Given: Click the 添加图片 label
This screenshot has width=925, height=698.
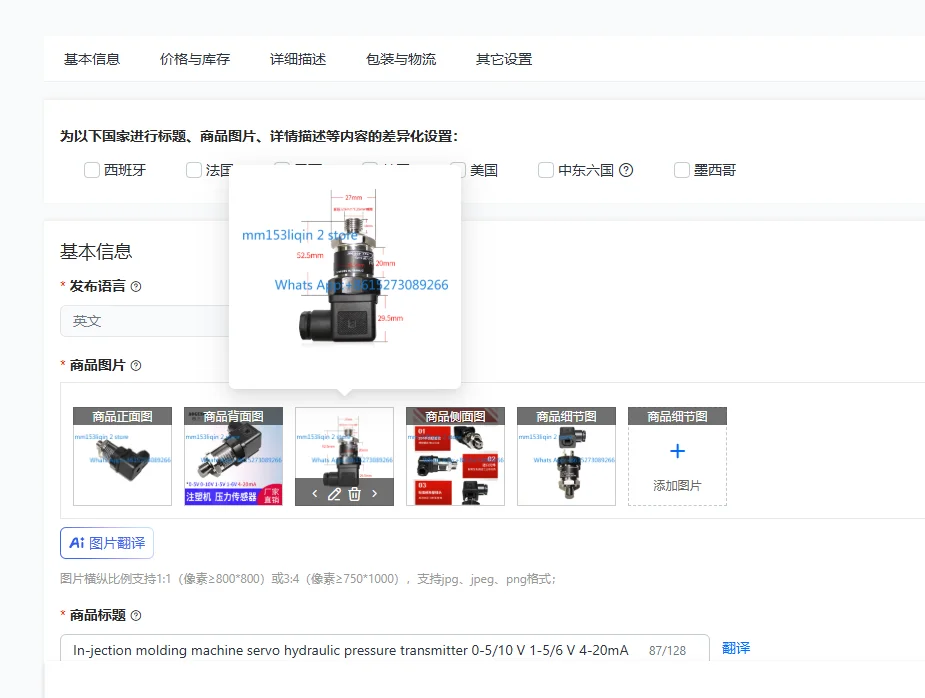Looking at the screenshot, I should click(677, 486).
